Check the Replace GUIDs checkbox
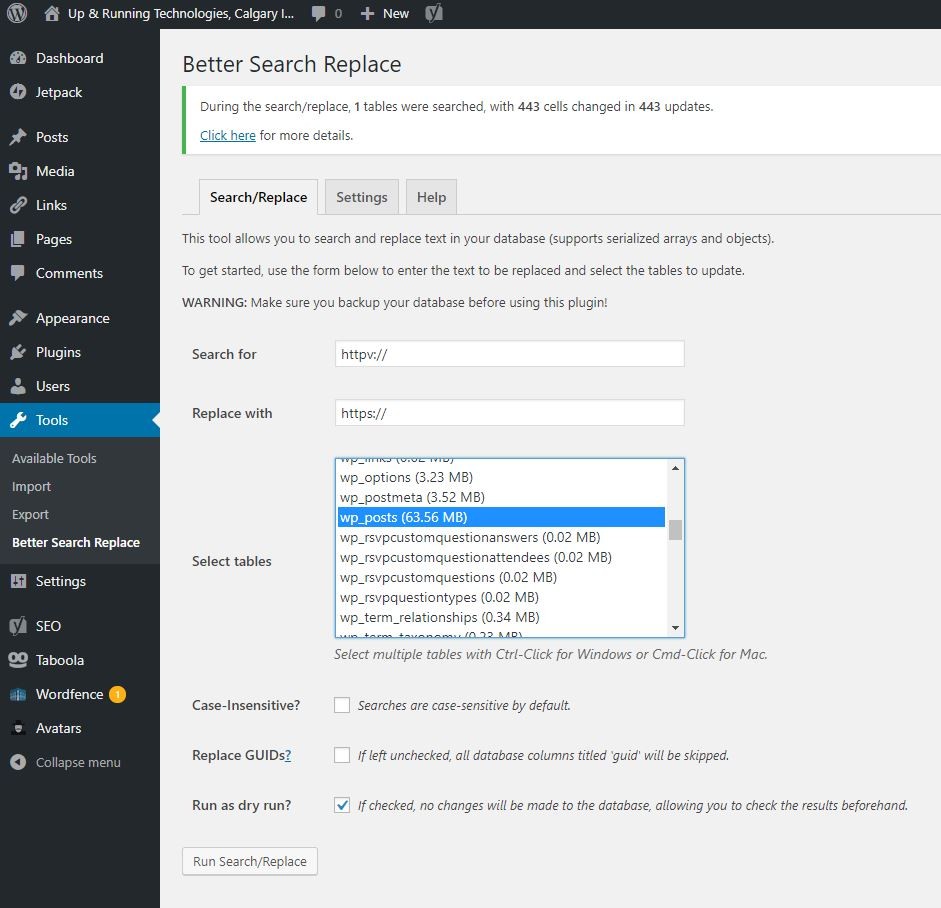Viewport: 941px width, 908px height. pos(342,755)
